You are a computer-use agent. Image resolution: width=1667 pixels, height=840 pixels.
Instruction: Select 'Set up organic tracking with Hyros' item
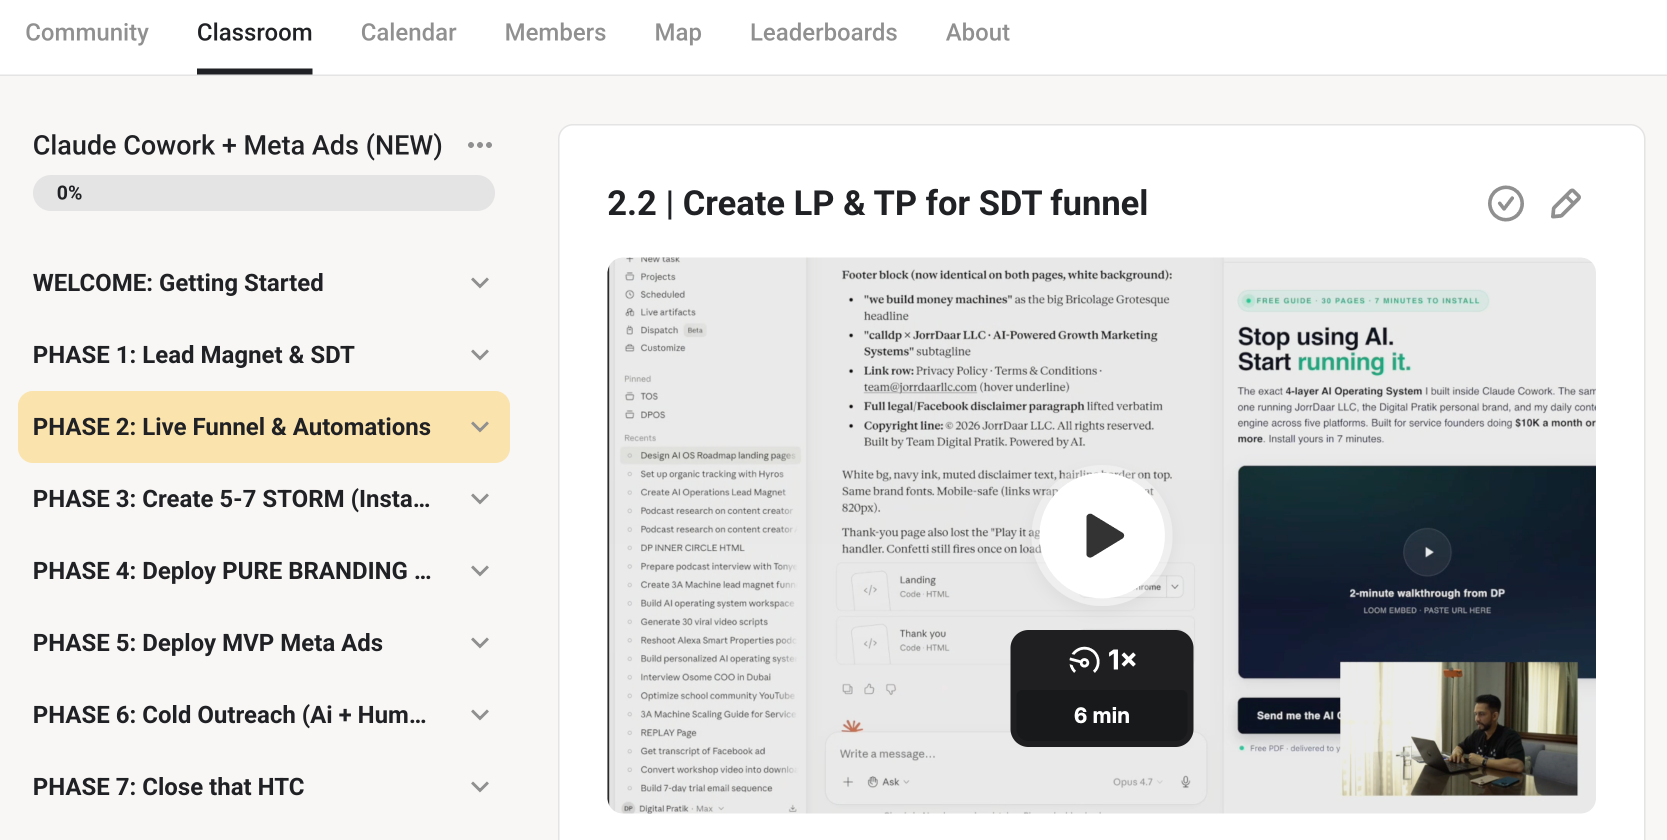[x=711, y=474]
